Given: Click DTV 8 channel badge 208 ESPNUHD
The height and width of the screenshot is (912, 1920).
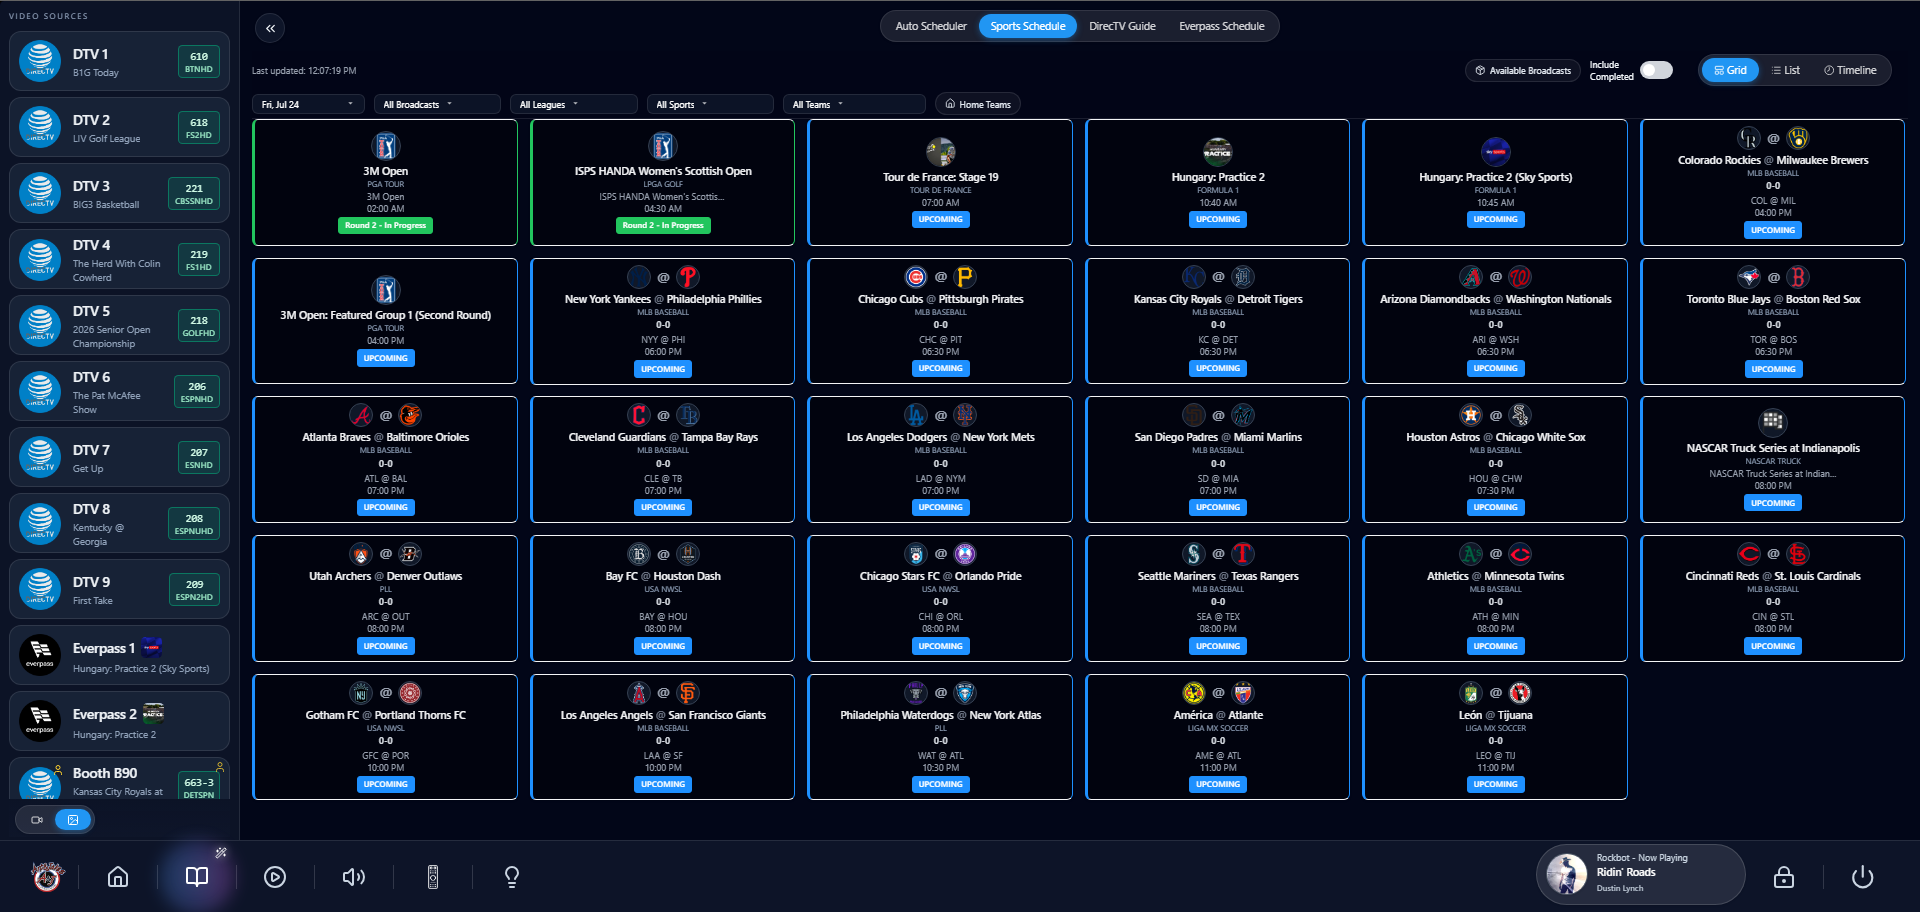Looking at the screenshot, I should point(194,524).
